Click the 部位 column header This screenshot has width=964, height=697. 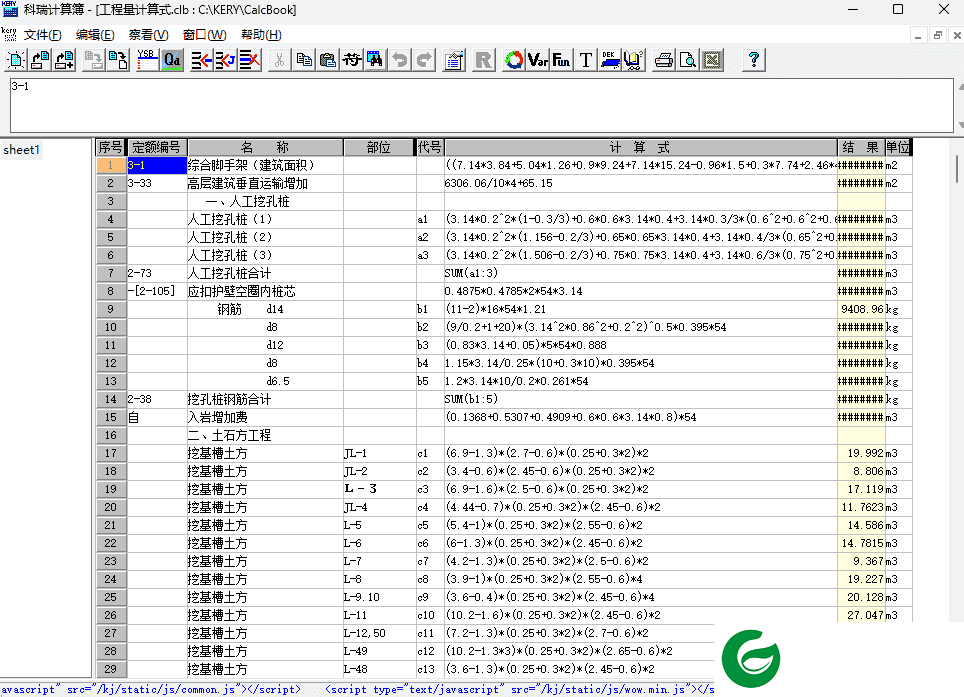coord(379,148)
